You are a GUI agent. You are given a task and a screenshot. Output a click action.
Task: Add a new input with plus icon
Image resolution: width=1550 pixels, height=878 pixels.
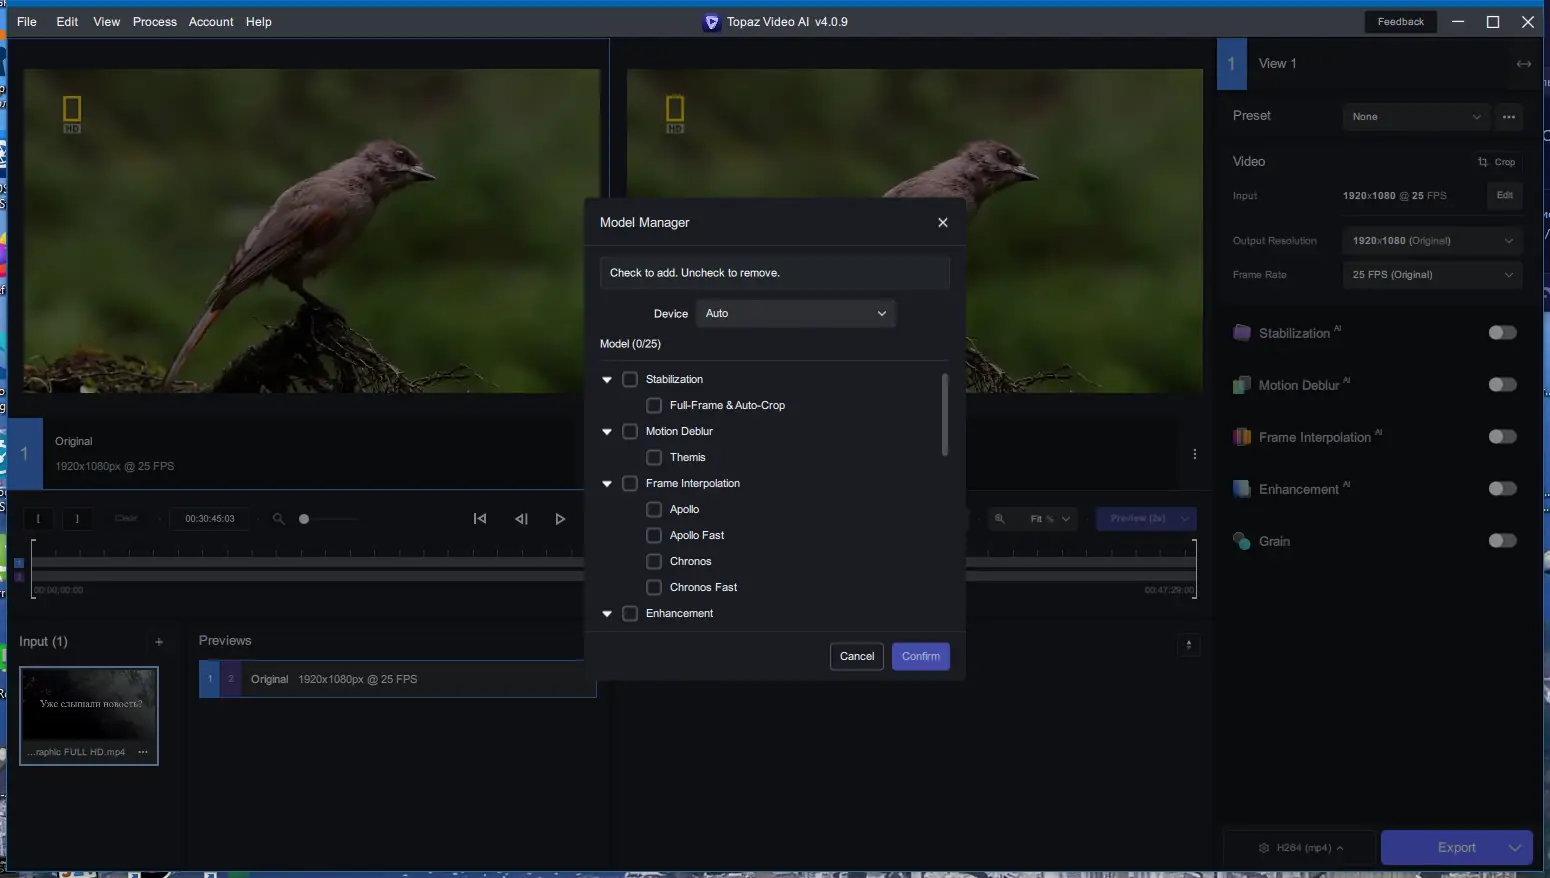click(x=159, y=642)
